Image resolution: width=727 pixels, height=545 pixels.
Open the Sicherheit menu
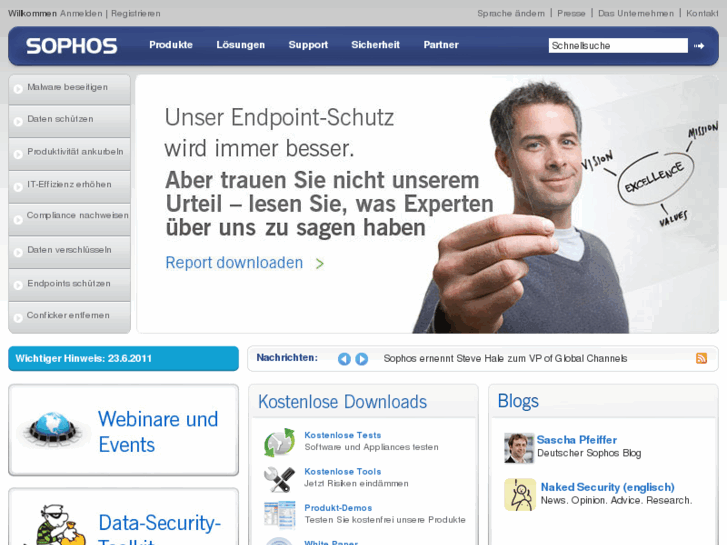tap(375, 45)
